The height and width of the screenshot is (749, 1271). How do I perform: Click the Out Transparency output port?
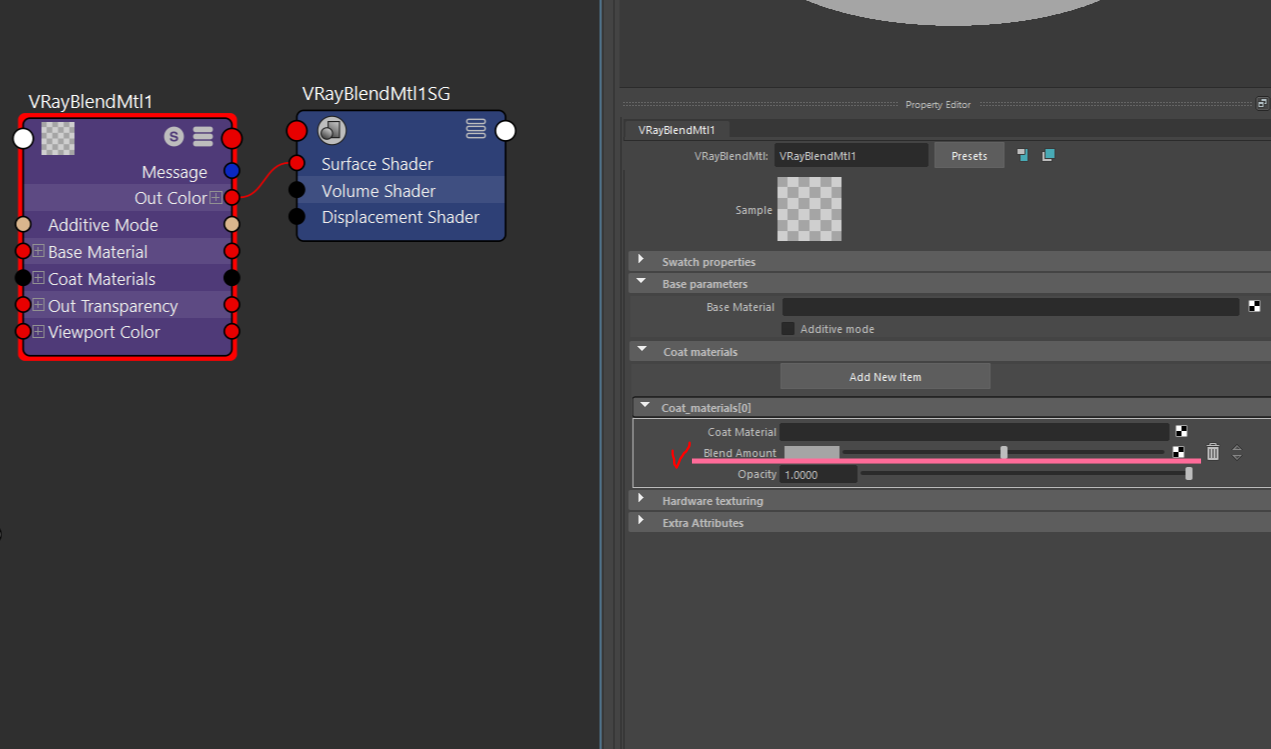(x=232, y=305)
